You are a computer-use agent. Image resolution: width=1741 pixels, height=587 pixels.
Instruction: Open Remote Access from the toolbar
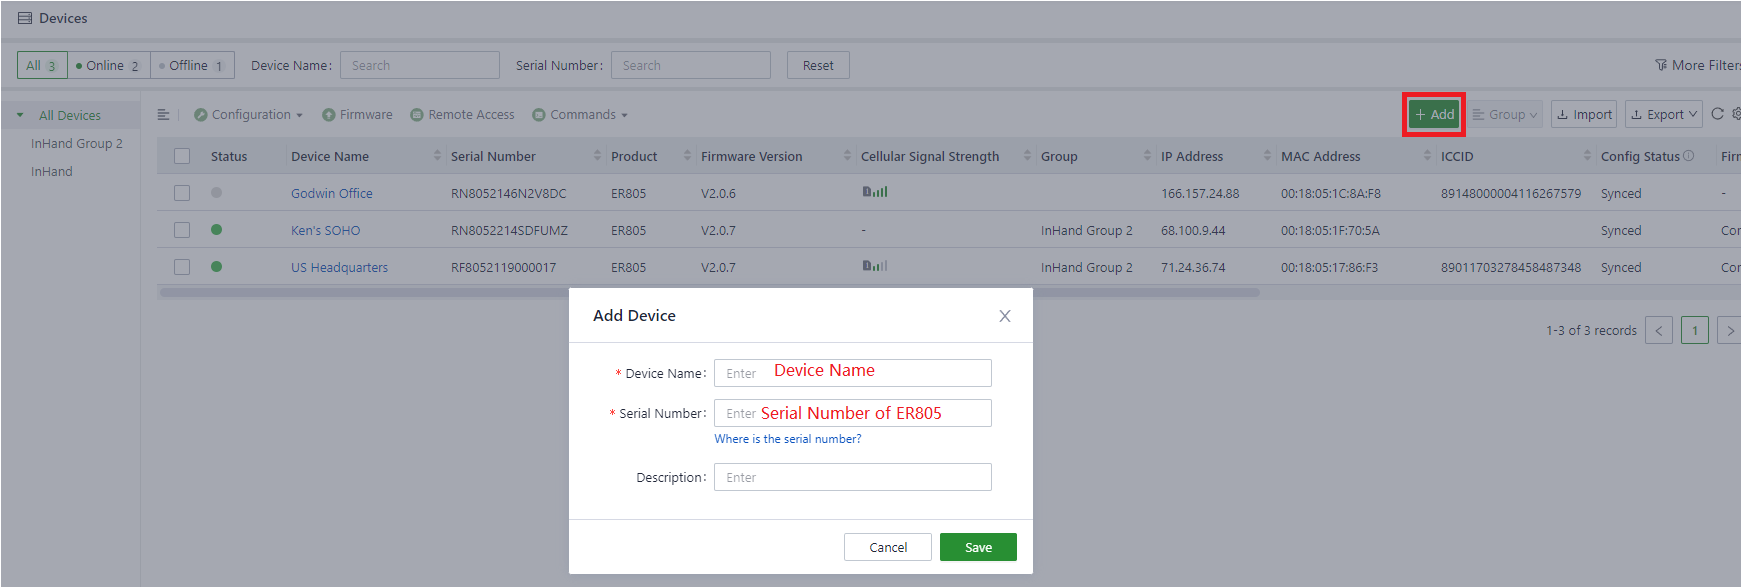click(x=462, y=115)
